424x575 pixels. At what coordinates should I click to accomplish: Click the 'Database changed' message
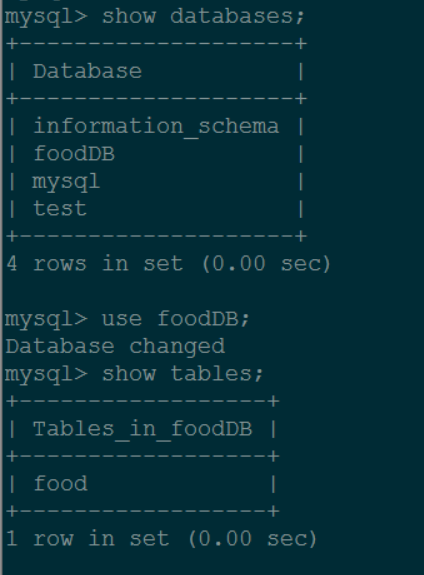115,347
